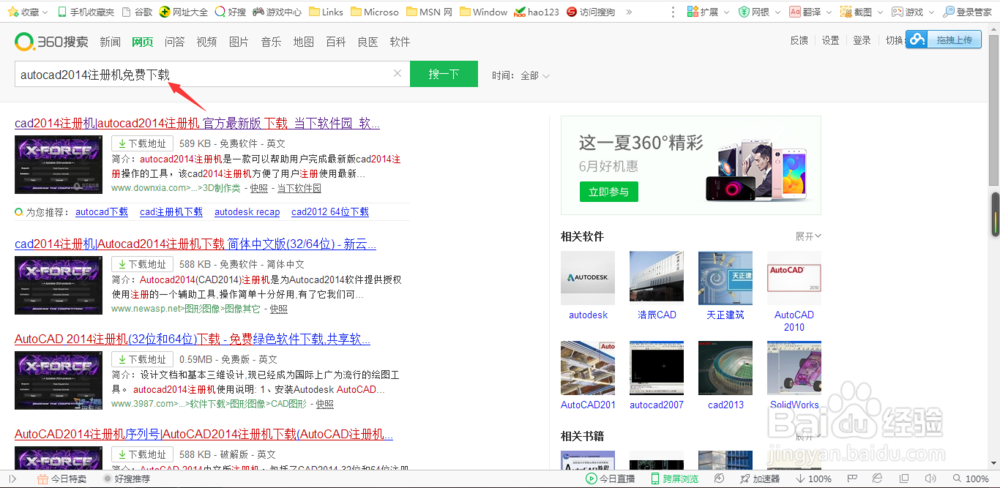The width and height of the screenshot is (1000, 488).
Task: Open the AutoCAD 2014注册机(32位和64位)下载 result link
Action: tap(192, 339)
